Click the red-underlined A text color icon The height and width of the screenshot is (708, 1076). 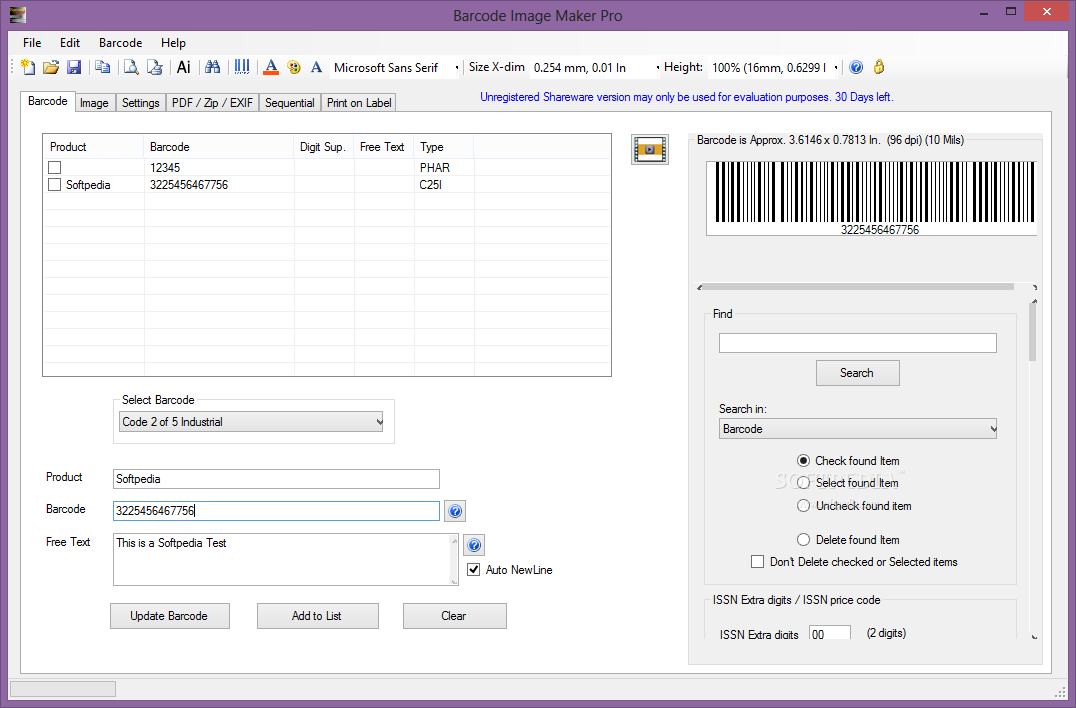coord(271,67)
